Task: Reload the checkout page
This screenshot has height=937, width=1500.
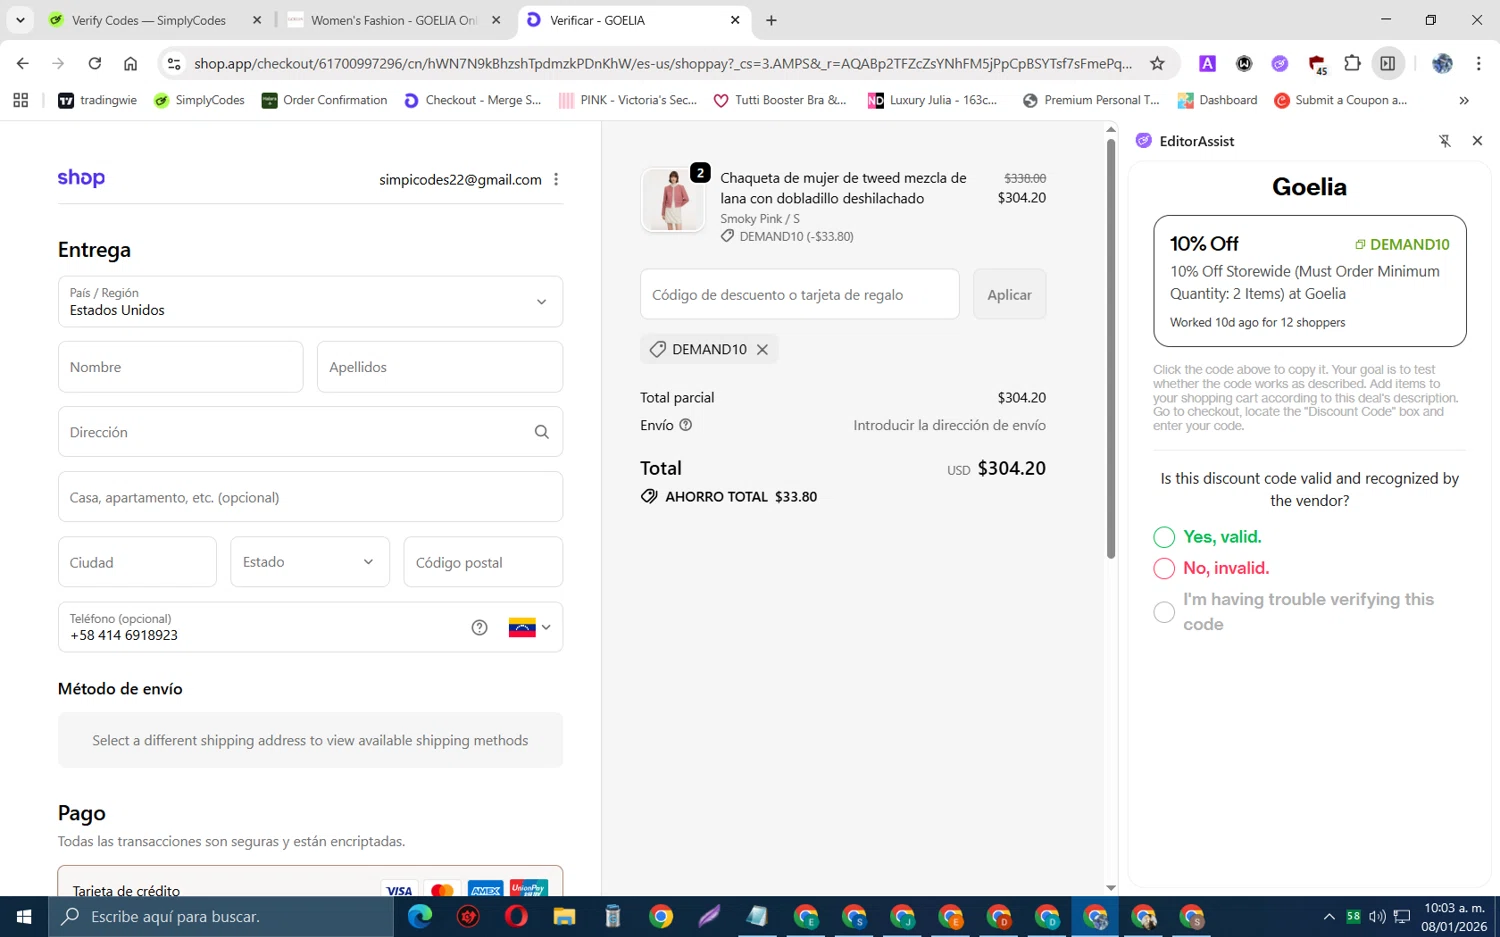Action: (94, 63)
